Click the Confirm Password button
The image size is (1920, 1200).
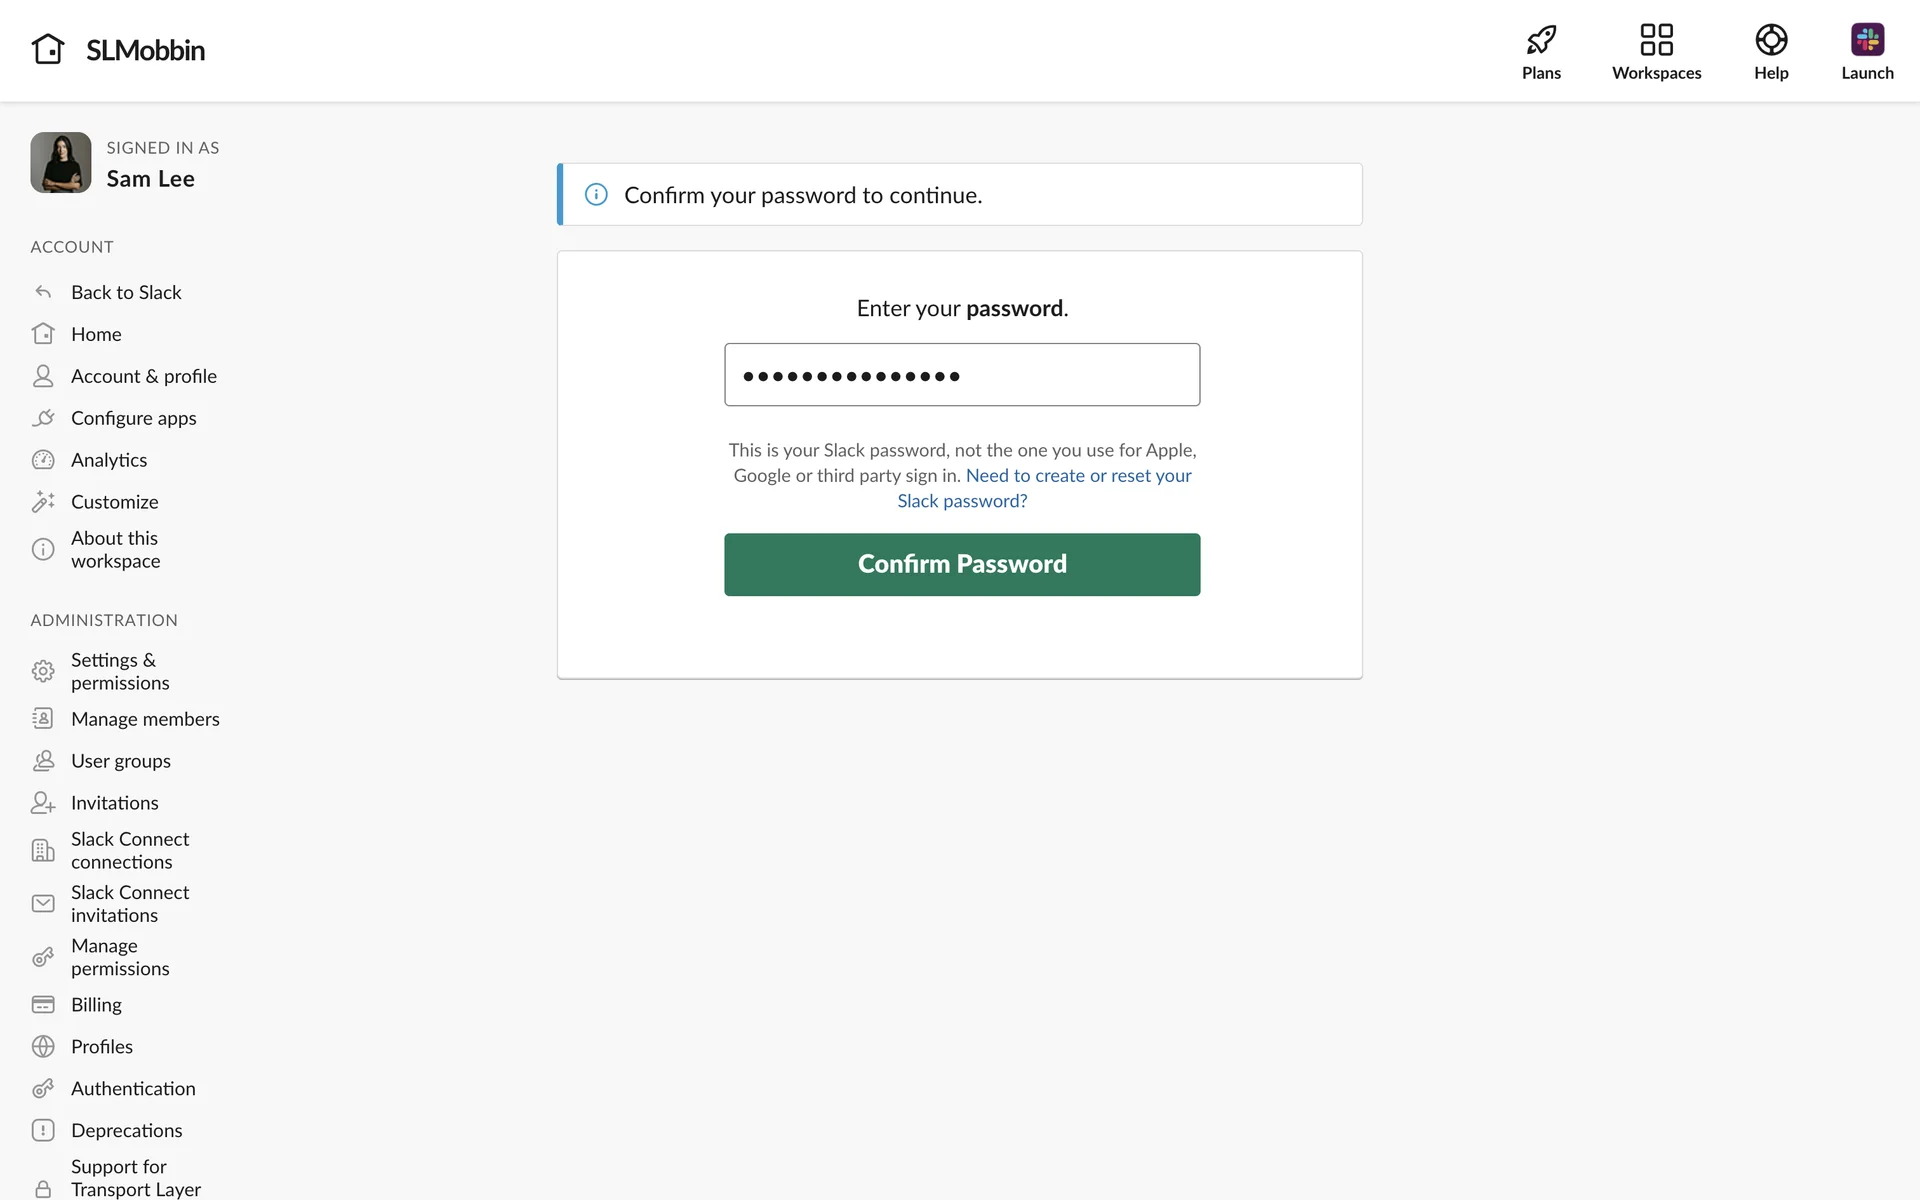coord(962,564)
